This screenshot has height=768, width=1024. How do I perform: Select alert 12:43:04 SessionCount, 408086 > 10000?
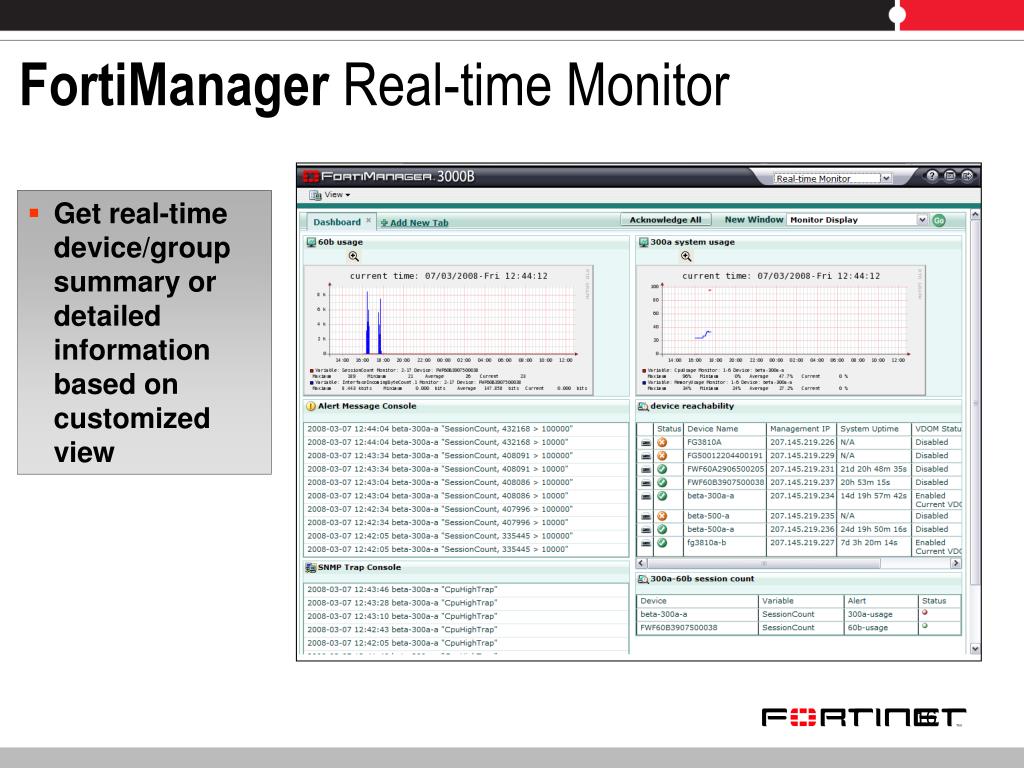[466, 496]
